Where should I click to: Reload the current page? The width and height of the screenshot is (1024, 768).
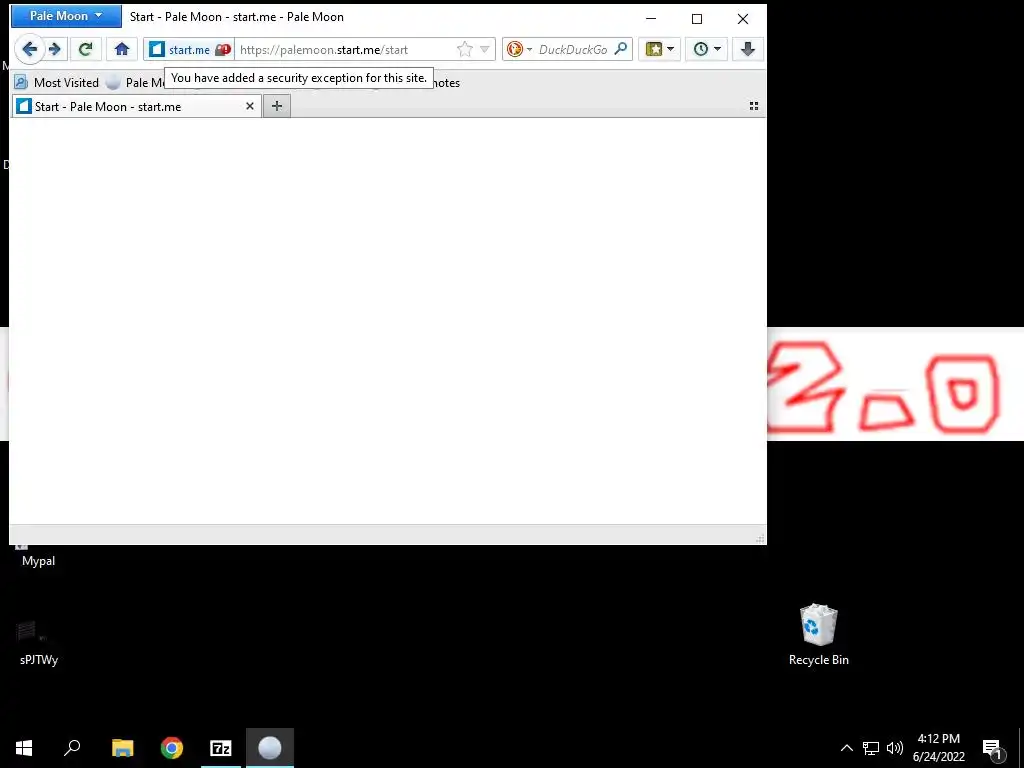86,49
